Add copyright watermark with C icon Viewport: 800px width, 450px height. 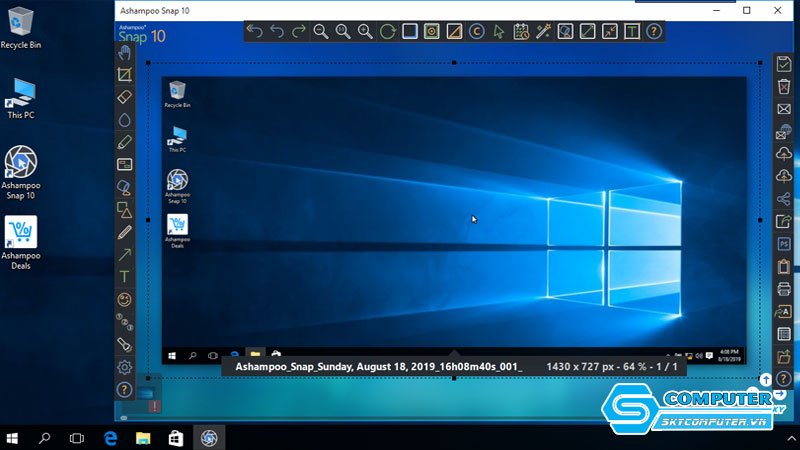(x=476, y=31)
